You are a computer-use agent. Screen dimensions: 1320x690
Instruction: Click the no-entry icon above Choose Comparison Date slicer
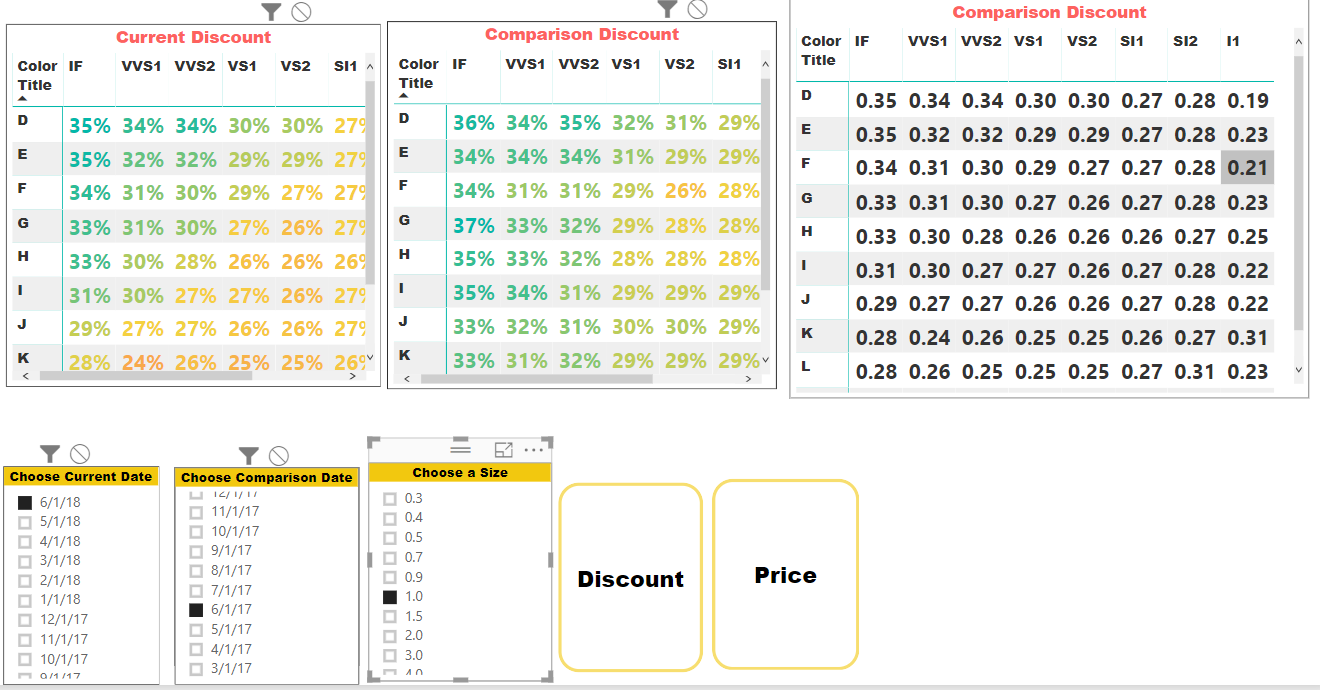[279, 456]
